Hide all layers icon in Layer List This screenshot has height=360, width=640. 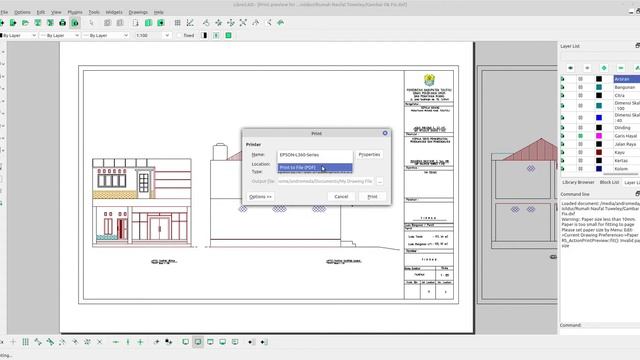(x=587, y=68)
